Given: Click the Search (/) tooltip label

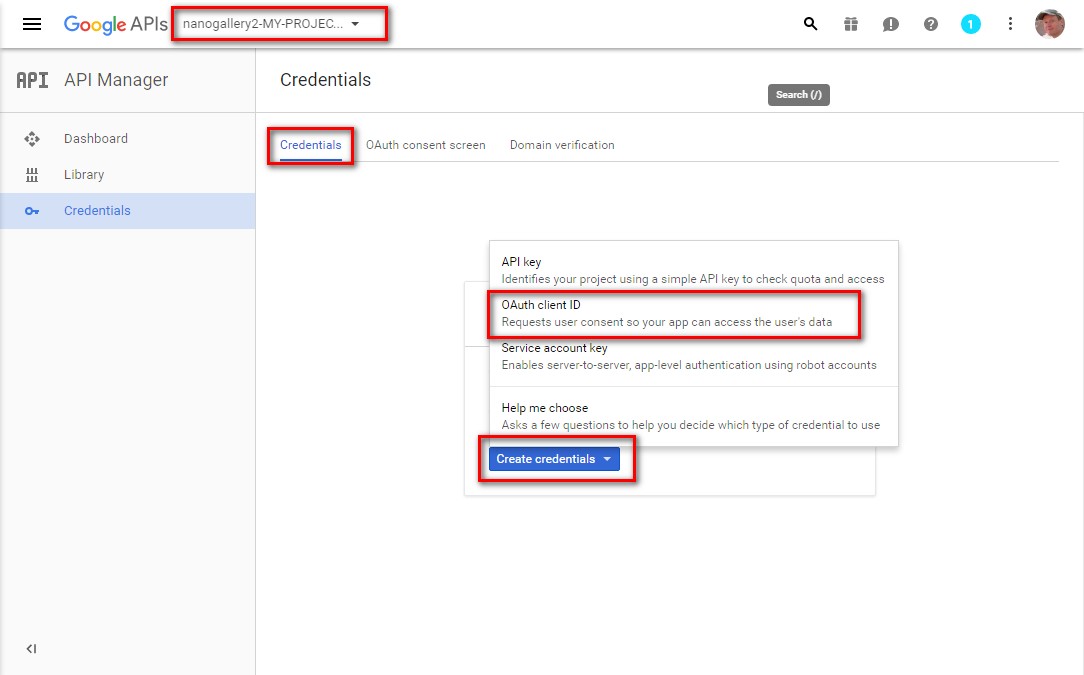Looking at the screenshot, I should [798, 95].
